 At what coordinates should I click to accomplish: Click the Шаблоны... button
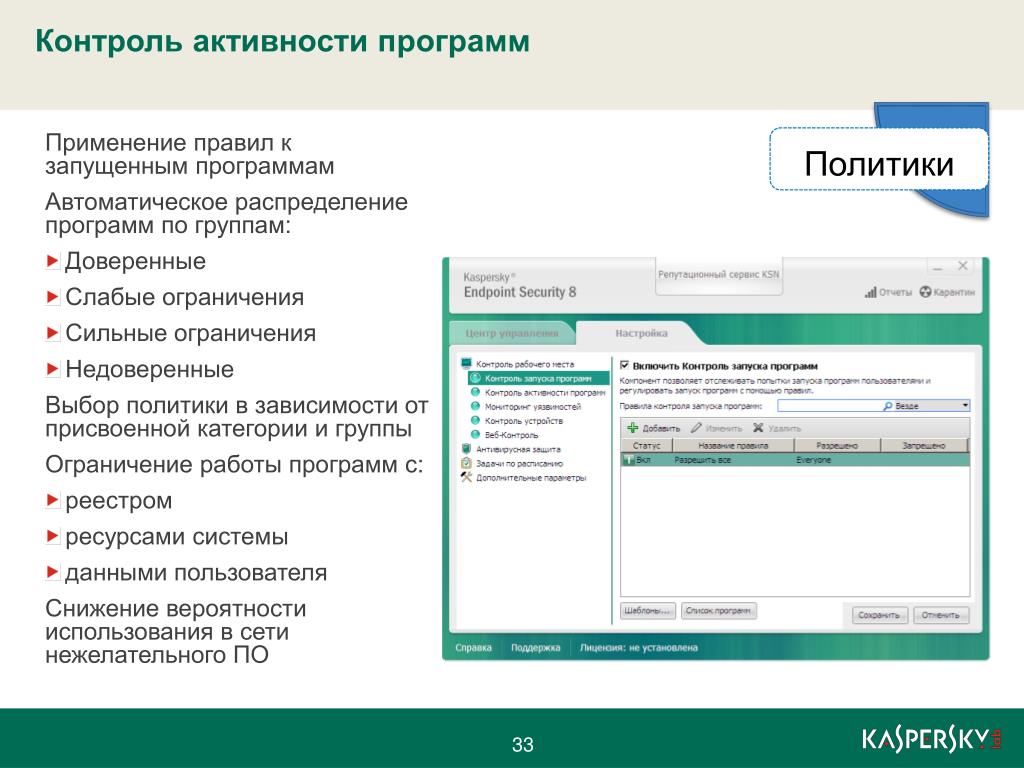click(x=647, y=611)
